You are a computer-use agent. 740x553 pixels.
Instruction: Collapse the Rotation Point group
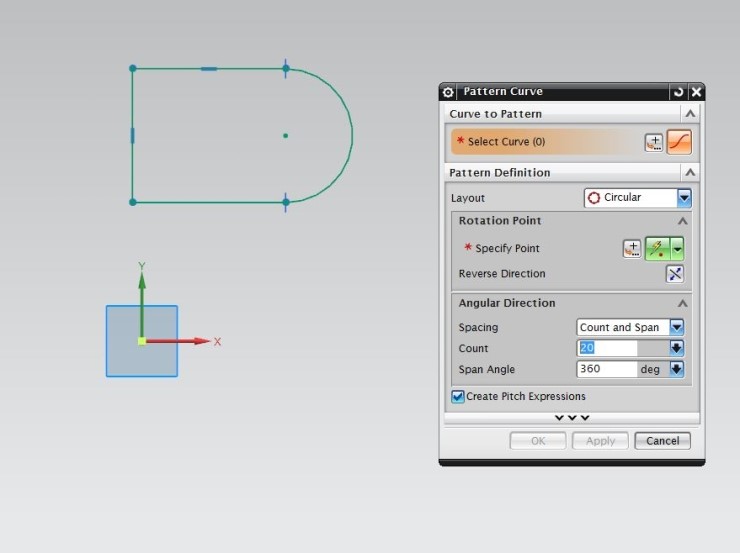(682, 221)
